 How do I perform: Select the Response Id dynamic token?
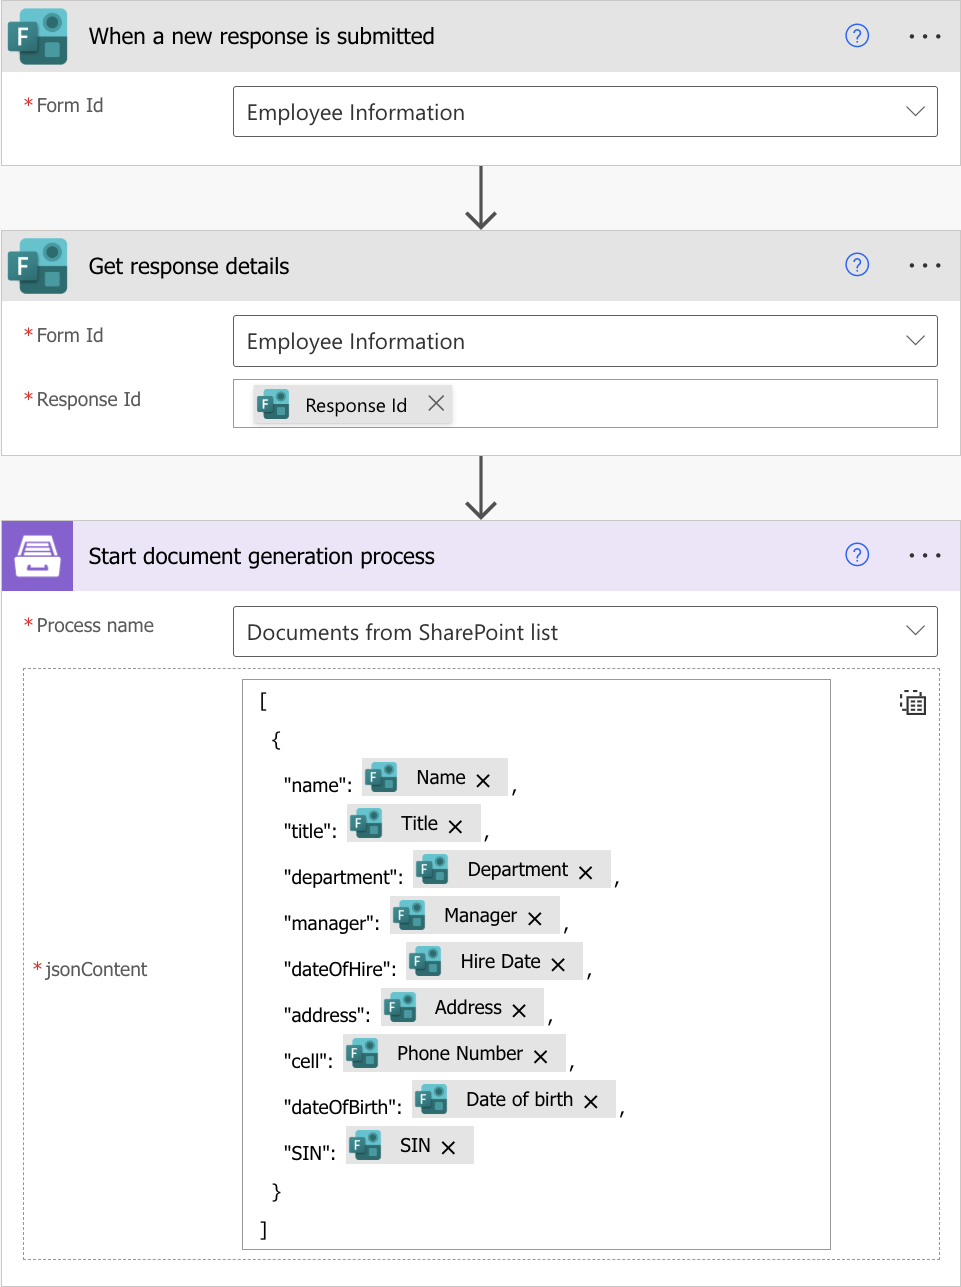coord(355,405)
